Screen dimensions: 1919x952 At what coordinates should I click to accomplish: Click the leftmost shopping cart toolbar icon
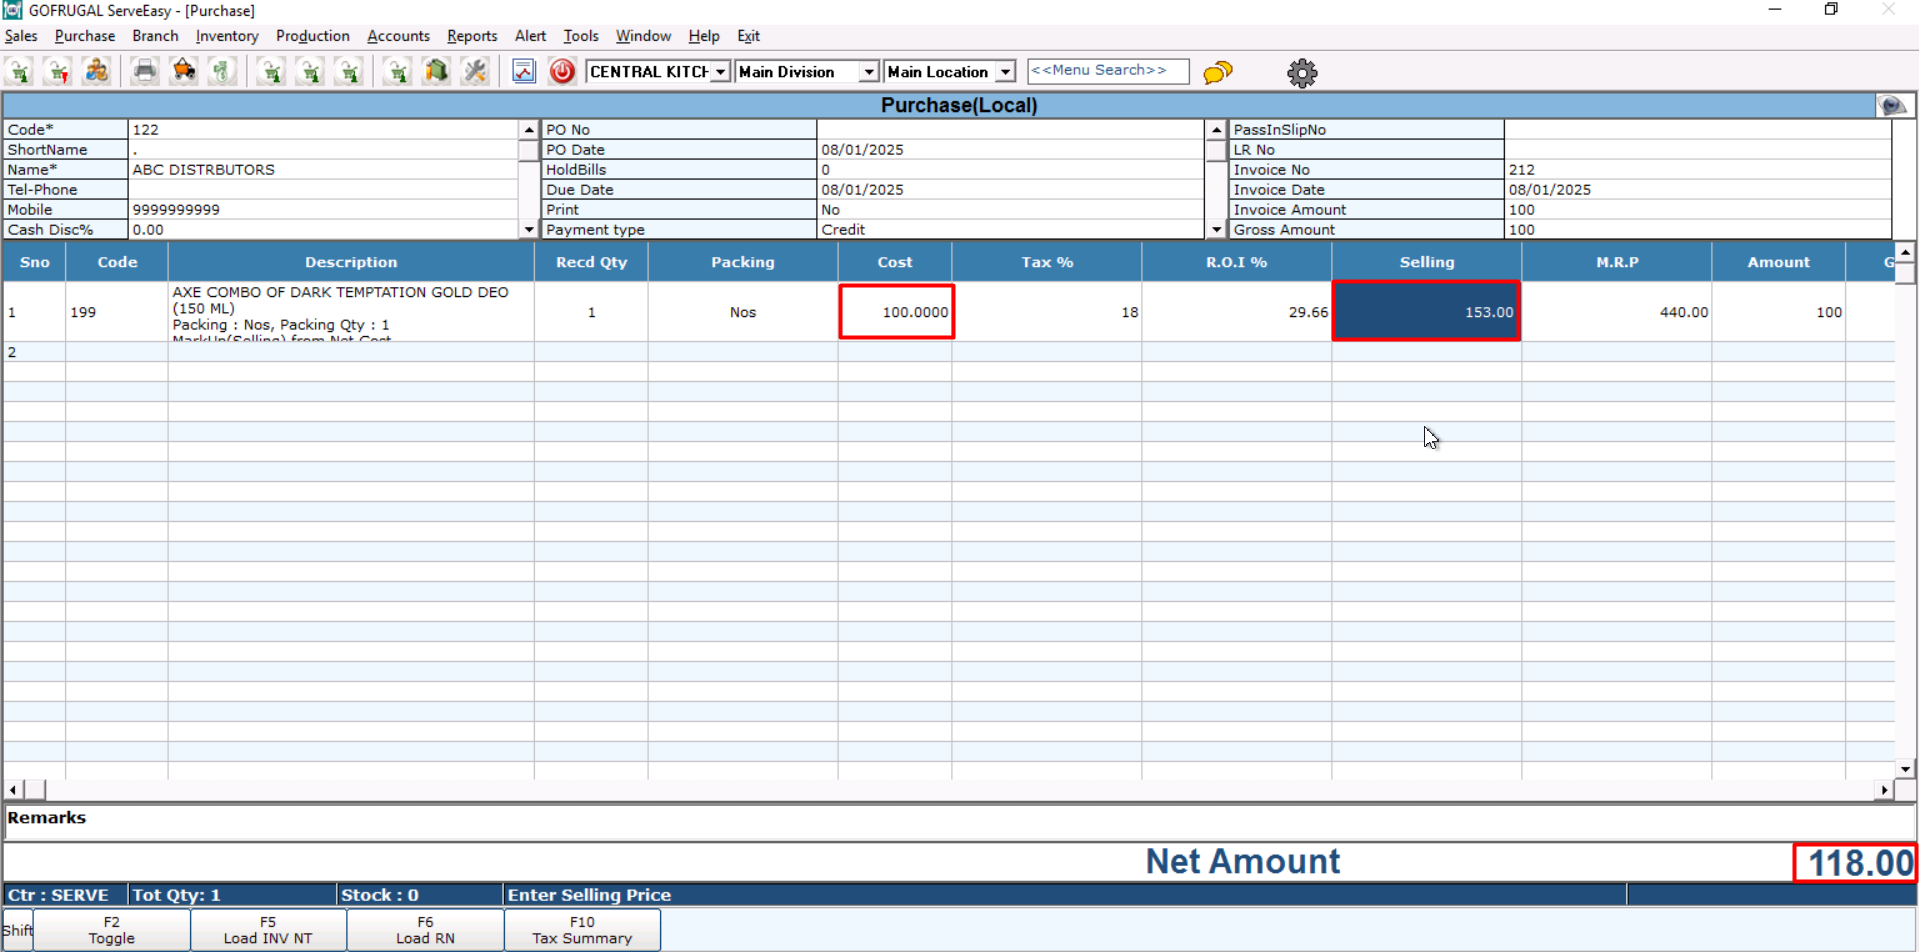(20, 71)
